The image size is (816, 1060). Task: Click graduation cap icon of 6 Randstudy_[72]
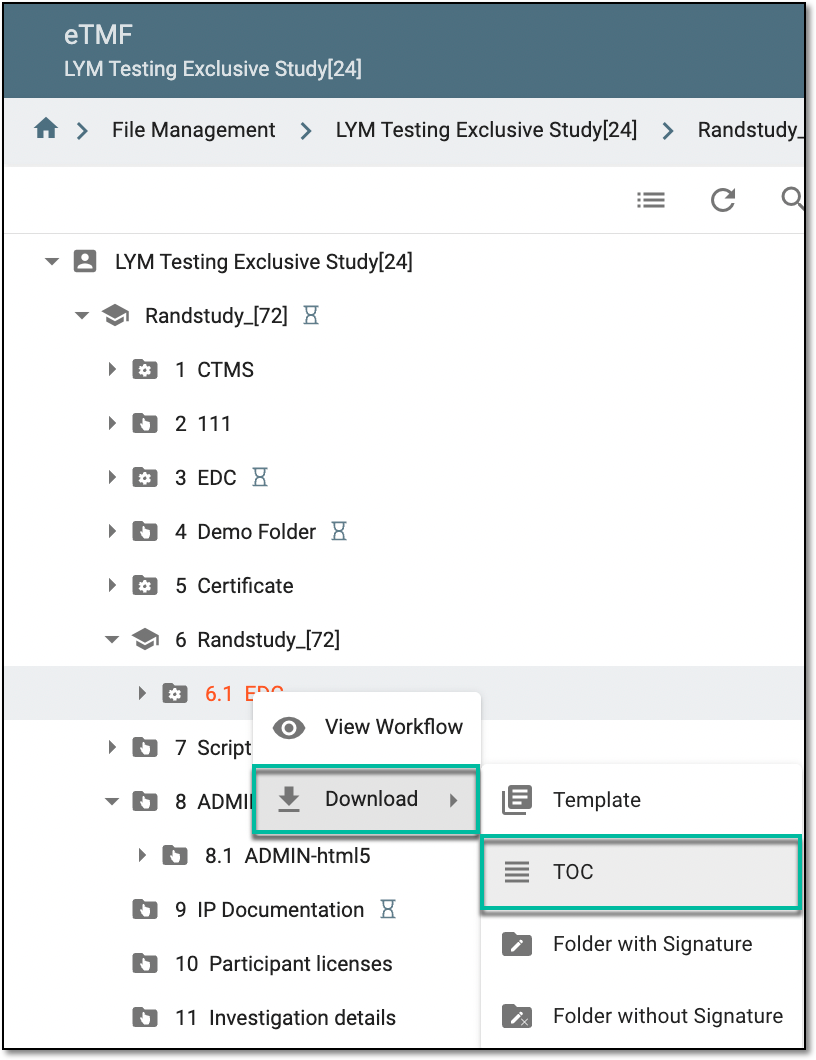[145, 640]
